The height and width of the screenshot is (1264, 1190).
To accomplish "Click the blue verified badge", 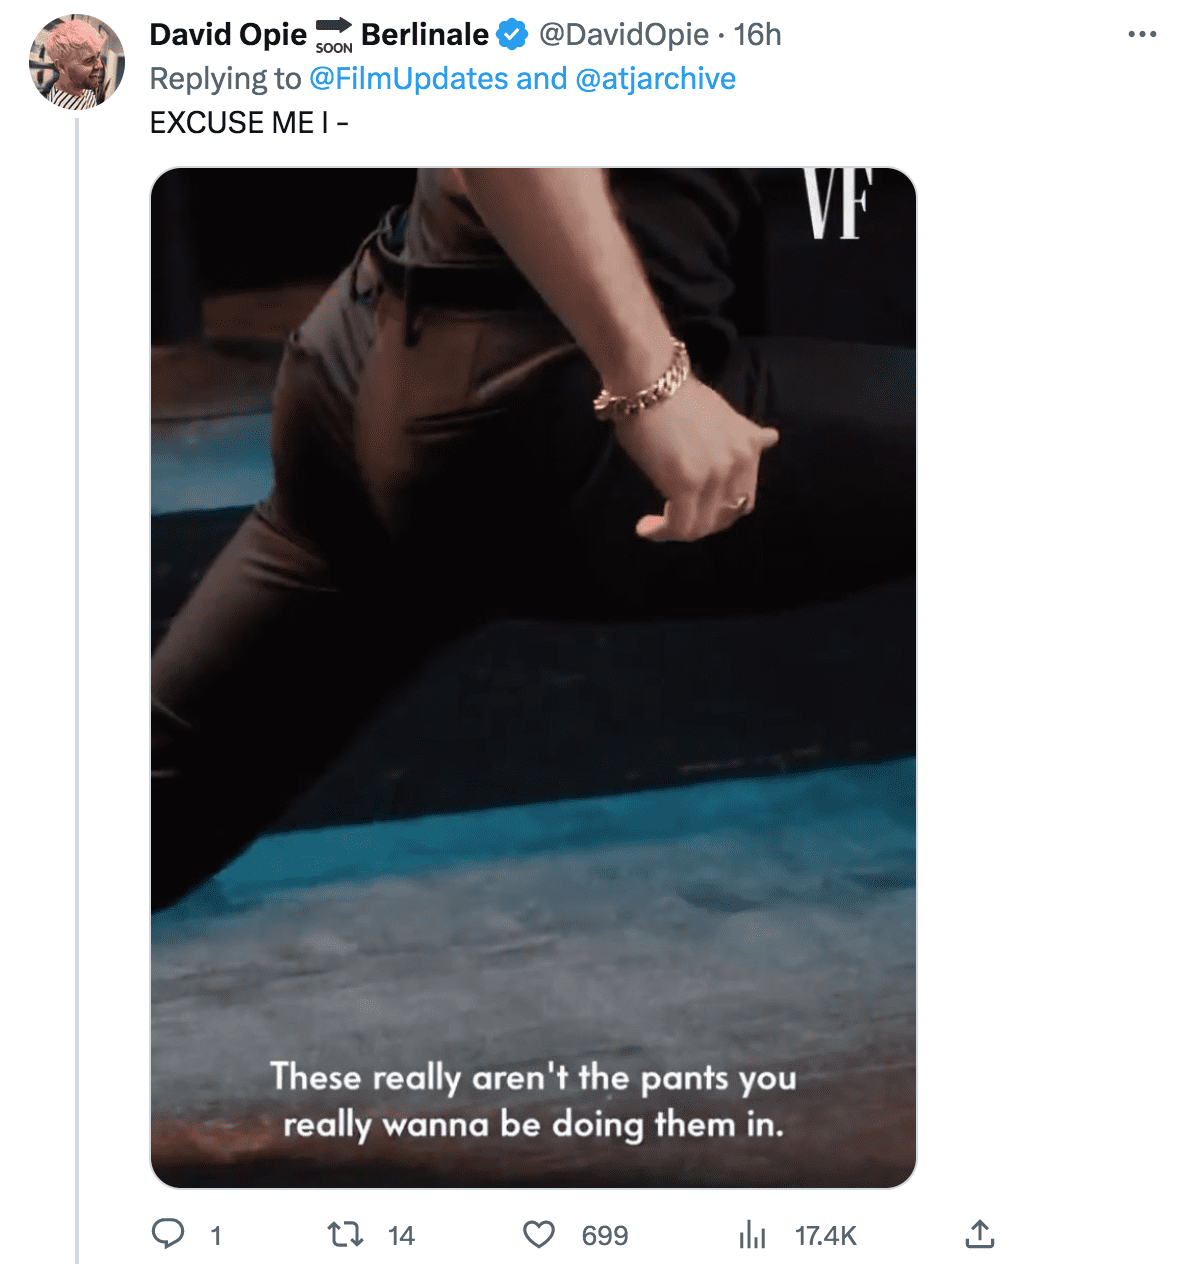I will coord(512,35).
